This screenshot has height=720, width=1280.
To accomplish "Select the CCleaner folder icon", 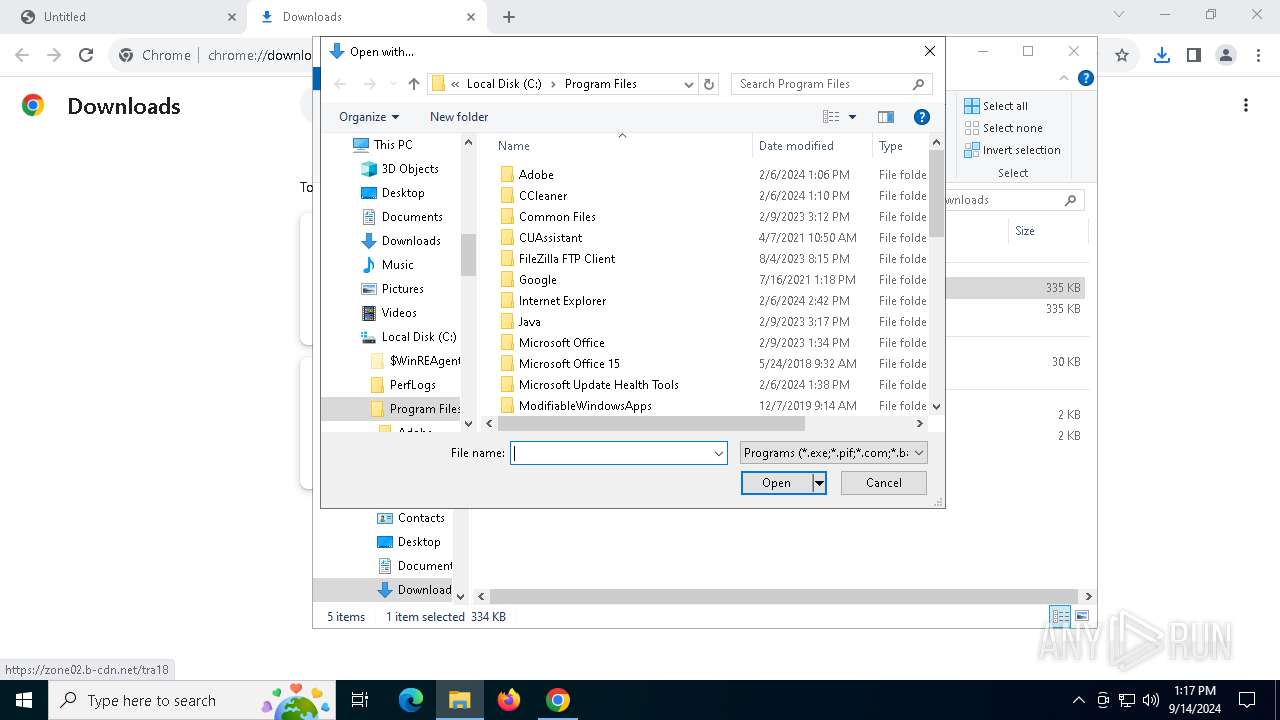I will click(507, 196).
